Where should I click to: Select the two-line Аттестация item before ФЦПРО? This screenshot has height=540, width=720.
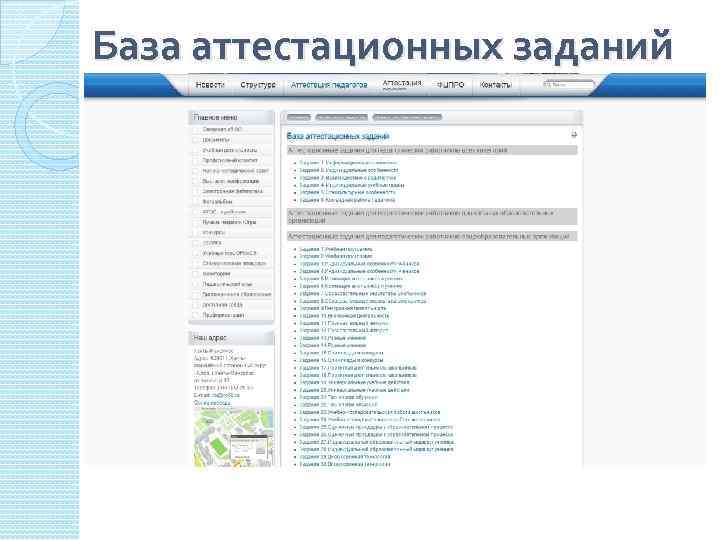402,84
